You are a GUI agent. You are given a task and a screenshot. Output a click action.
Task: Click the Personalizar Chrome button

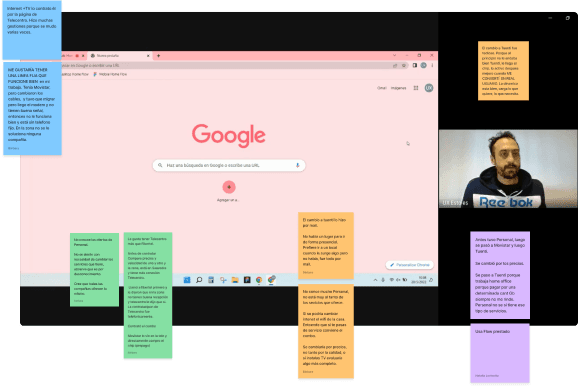(x=410, y=265)
